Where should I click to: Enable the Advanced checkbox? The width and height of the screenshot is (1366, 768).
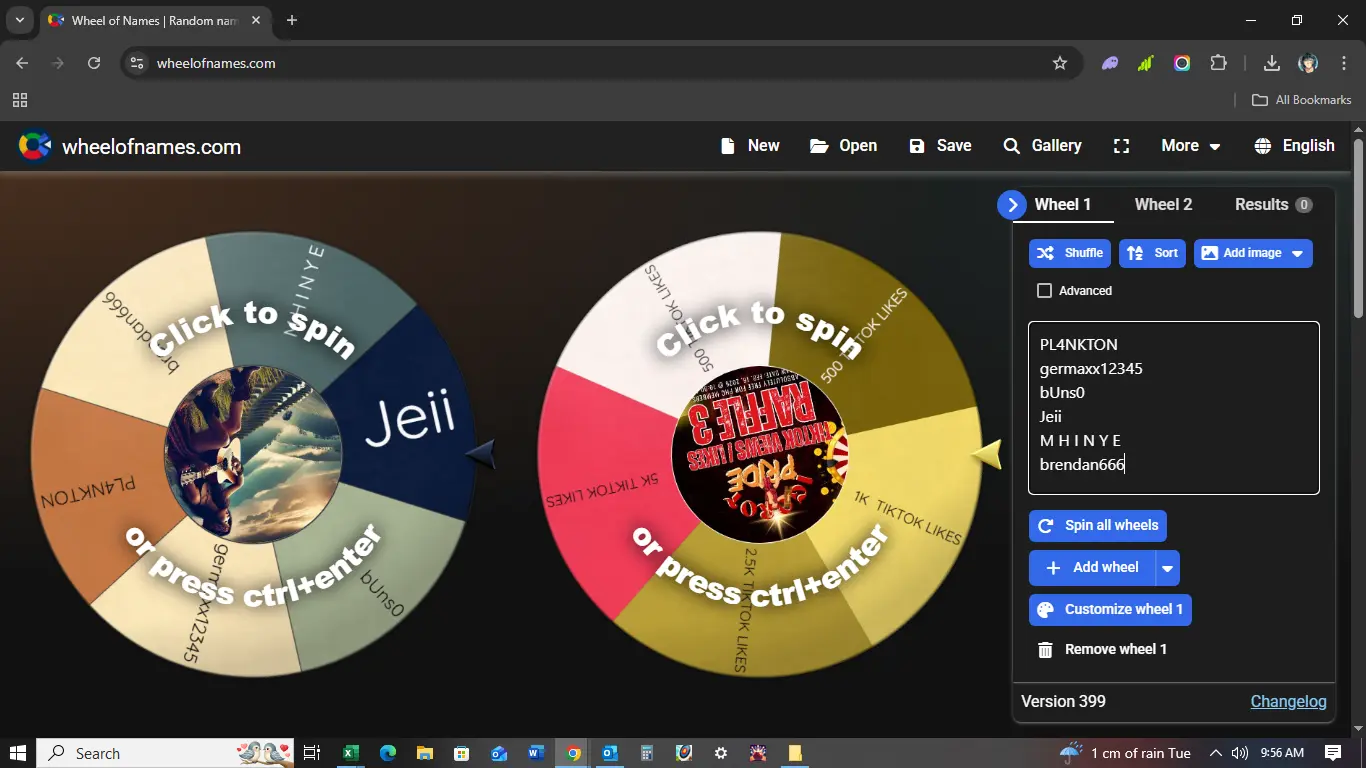pyautogui.click(x=1045, y=291)
